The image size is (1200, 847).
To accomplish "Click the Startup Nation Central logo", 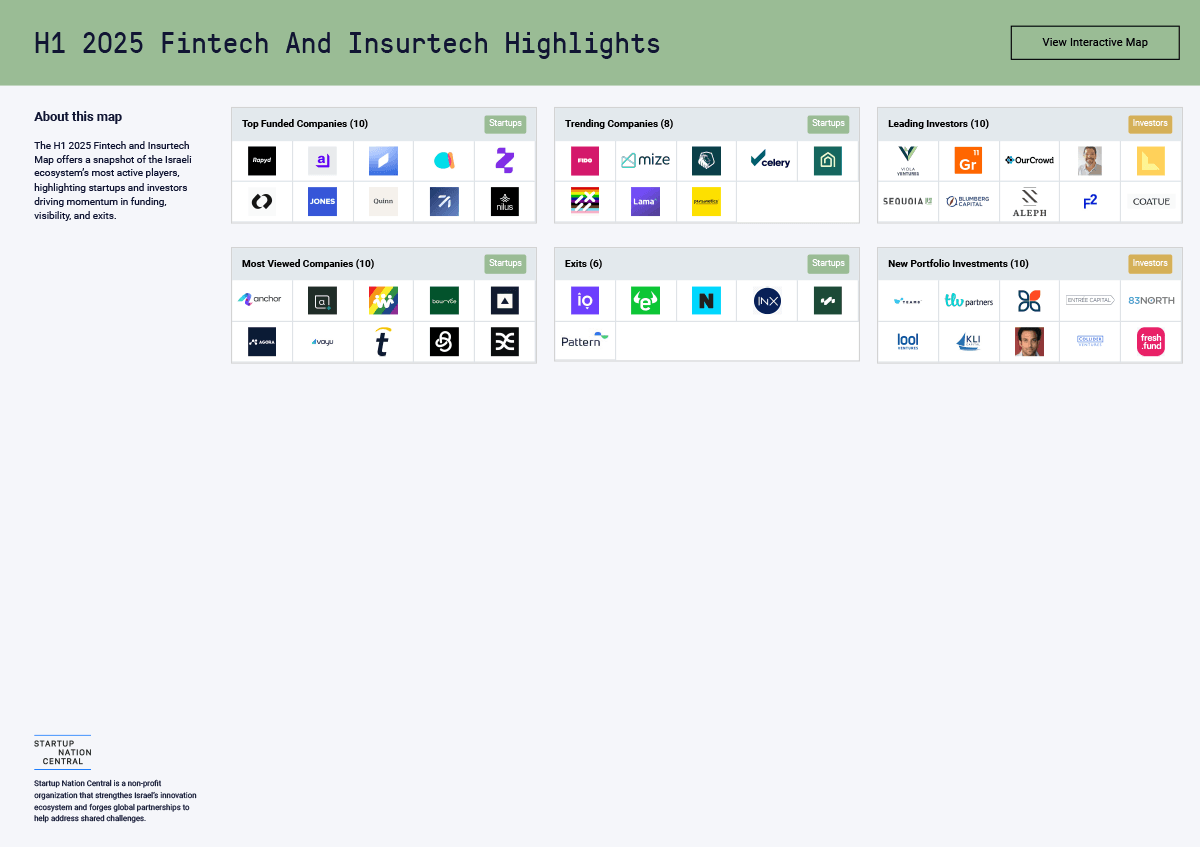I will 62,752.
